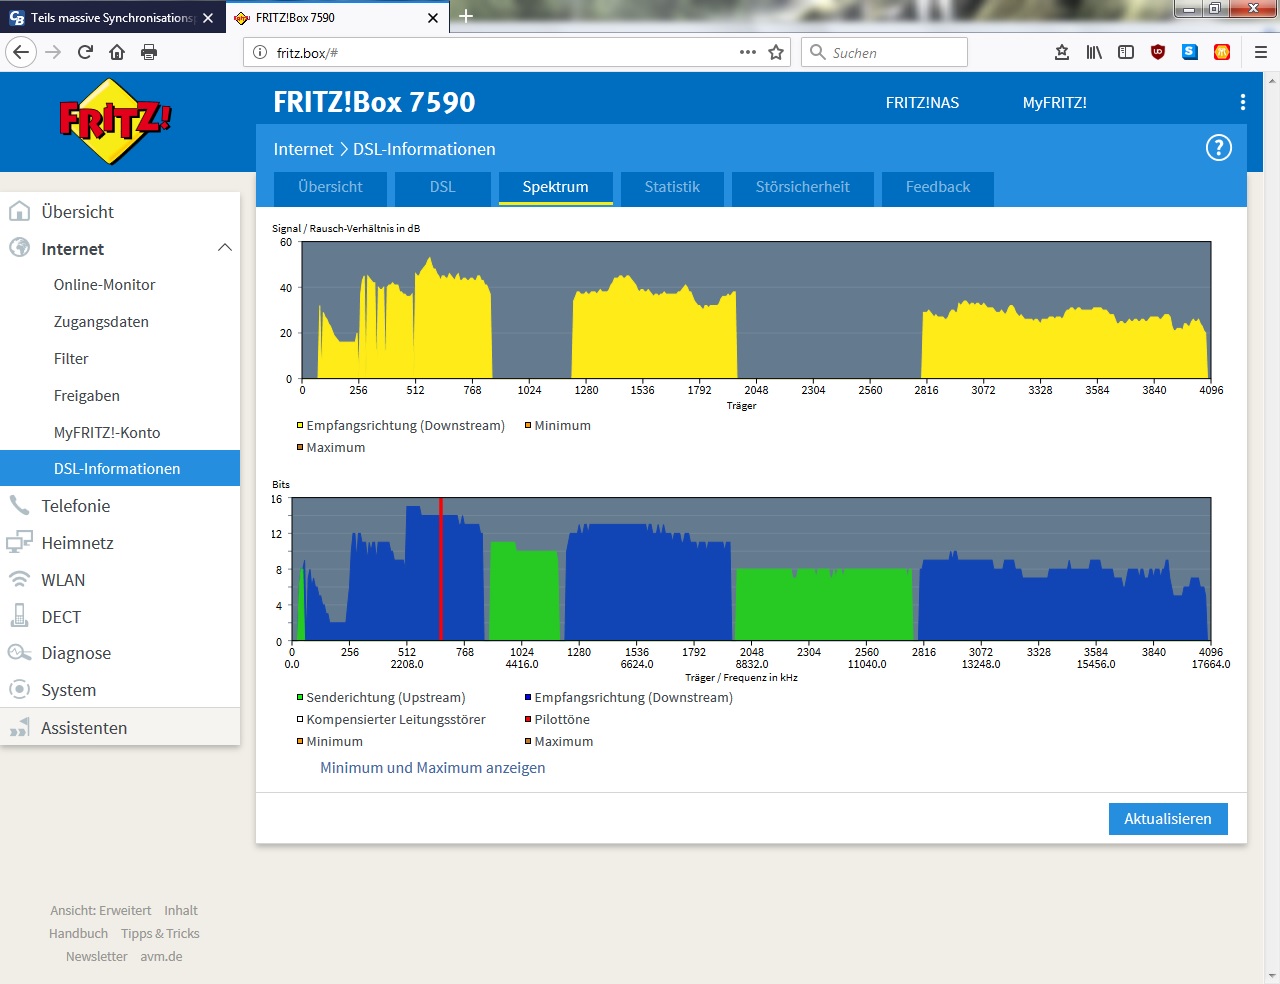Click the Suchen search field

click(x=884, y=52)
